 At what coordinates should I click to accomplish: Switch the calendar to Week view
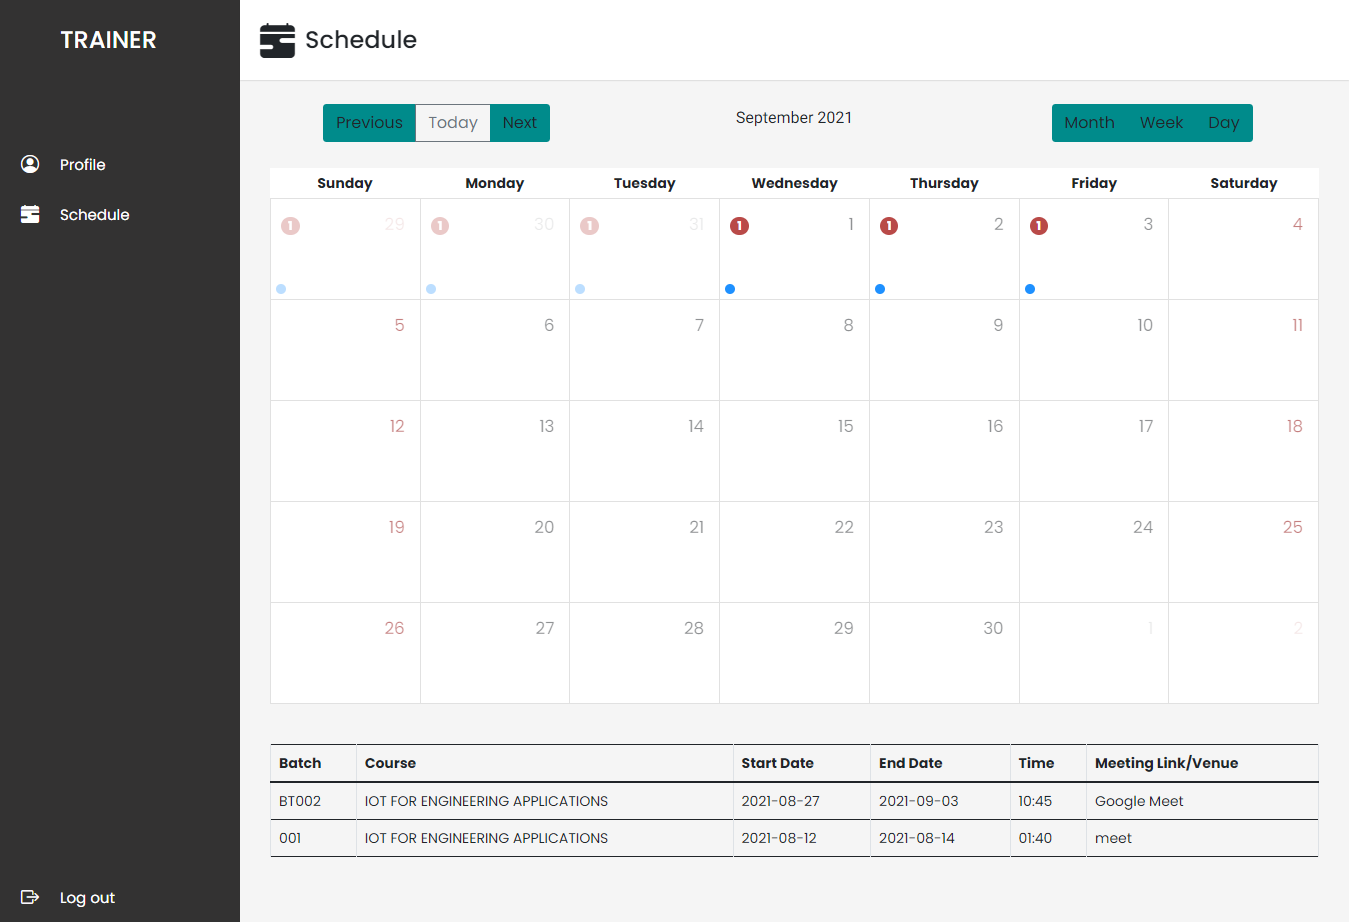pyautogui.click(x=1161, y=122)
